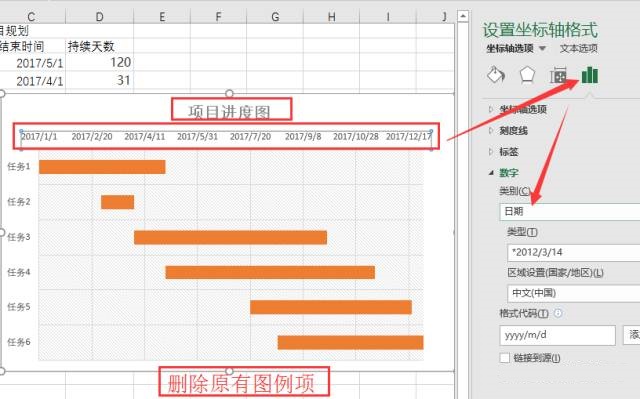Open the 类型 dropdown showing *2012/3/14
640x399 pixels.
point(573,252)
